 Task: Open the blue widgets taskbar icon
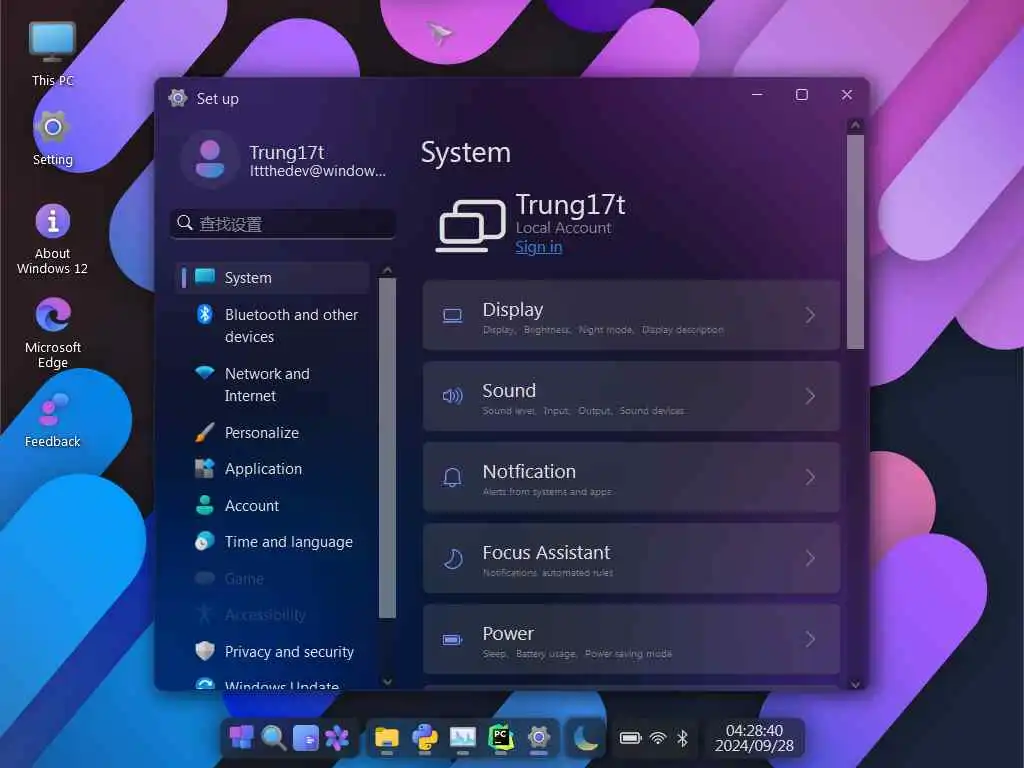tap(305, 738)
